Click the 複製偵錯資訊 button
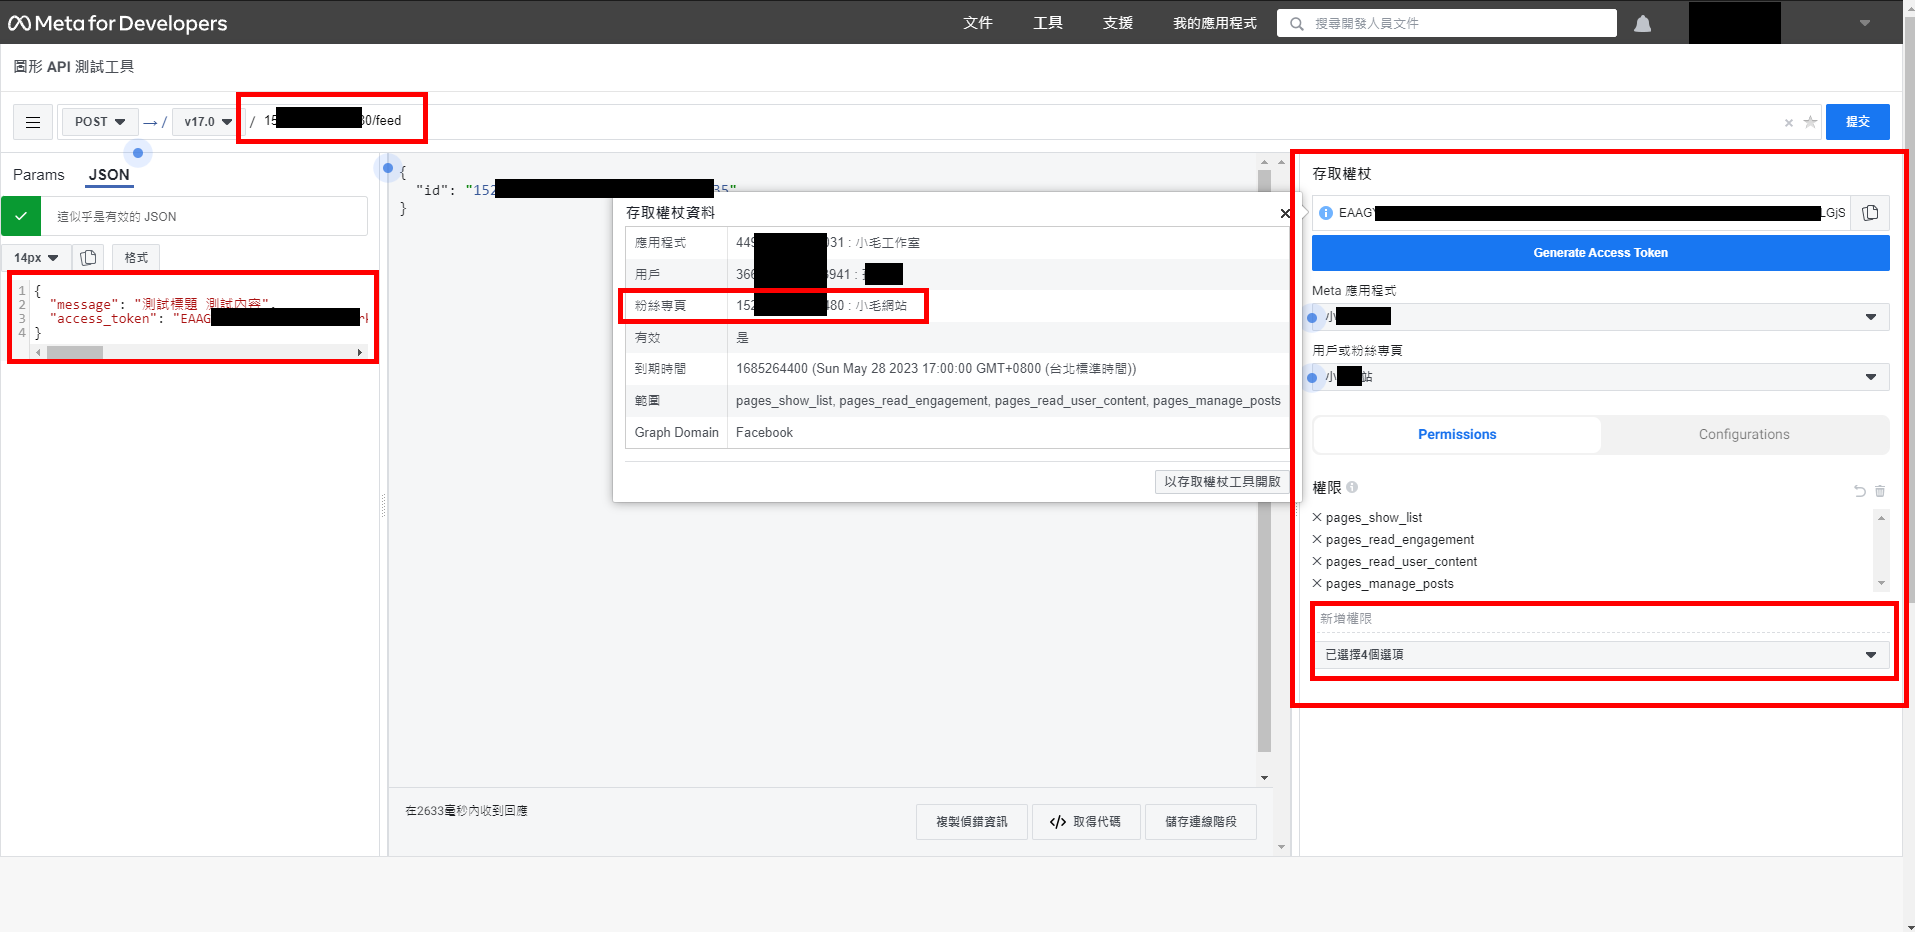Image resolution: width=1915 pixels, height=932 pixels. click(x=971, y=822)
